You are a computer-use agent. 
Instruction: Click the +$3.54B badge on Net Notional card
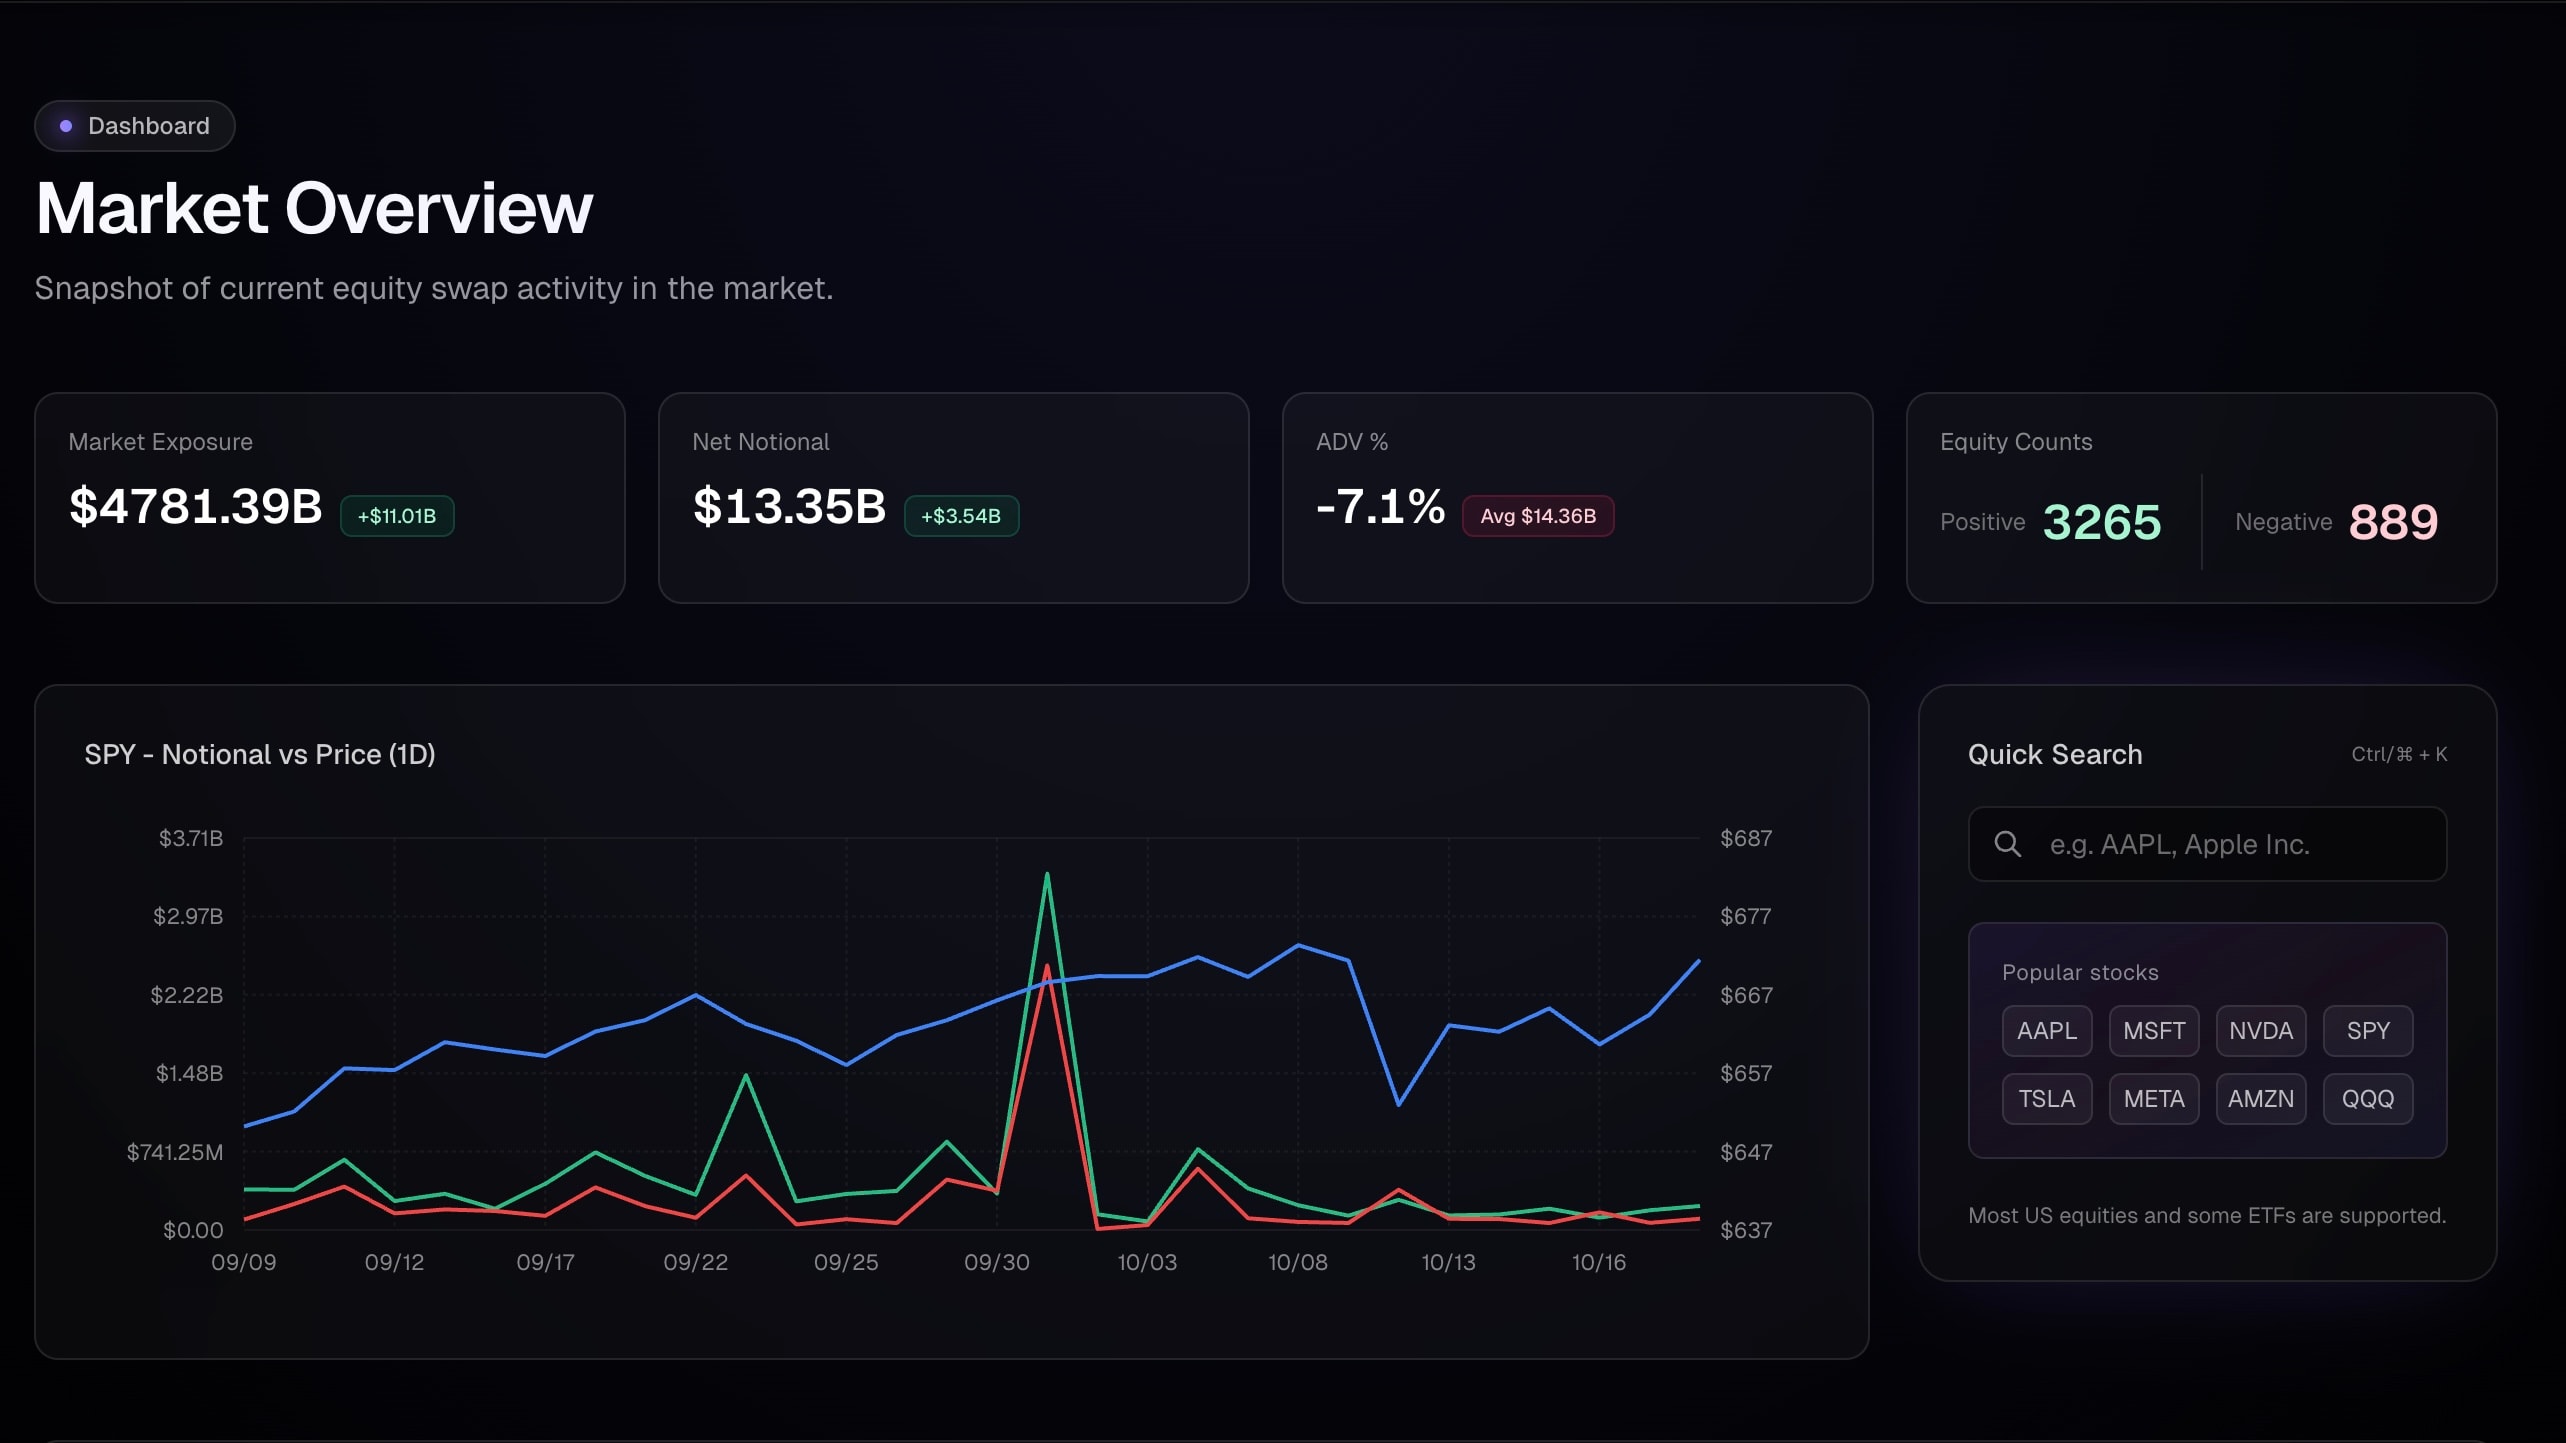[962, 515]
